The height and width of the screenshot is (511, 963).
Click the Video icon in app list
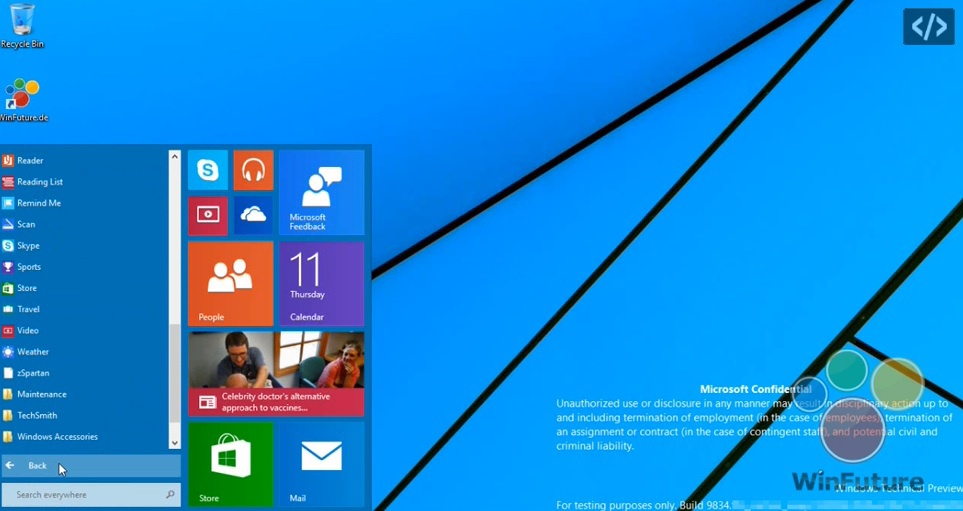pos(7,330)
